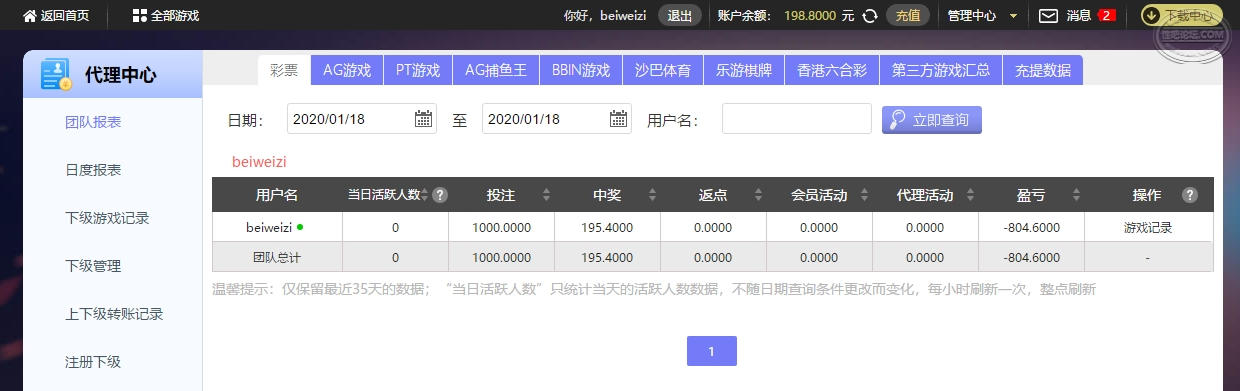Open the 消息 messages link
Image resolution: width=1240 pixels, height=391 pixels.
(1079, 15)
